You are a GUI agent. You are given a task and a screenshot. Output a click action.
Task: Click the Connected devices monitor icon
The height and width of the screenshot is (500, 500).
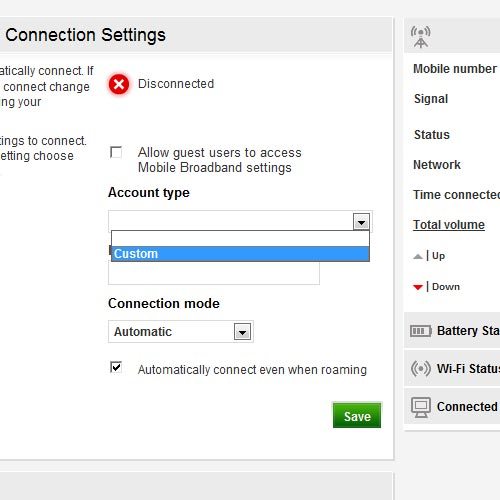point(421,407)
